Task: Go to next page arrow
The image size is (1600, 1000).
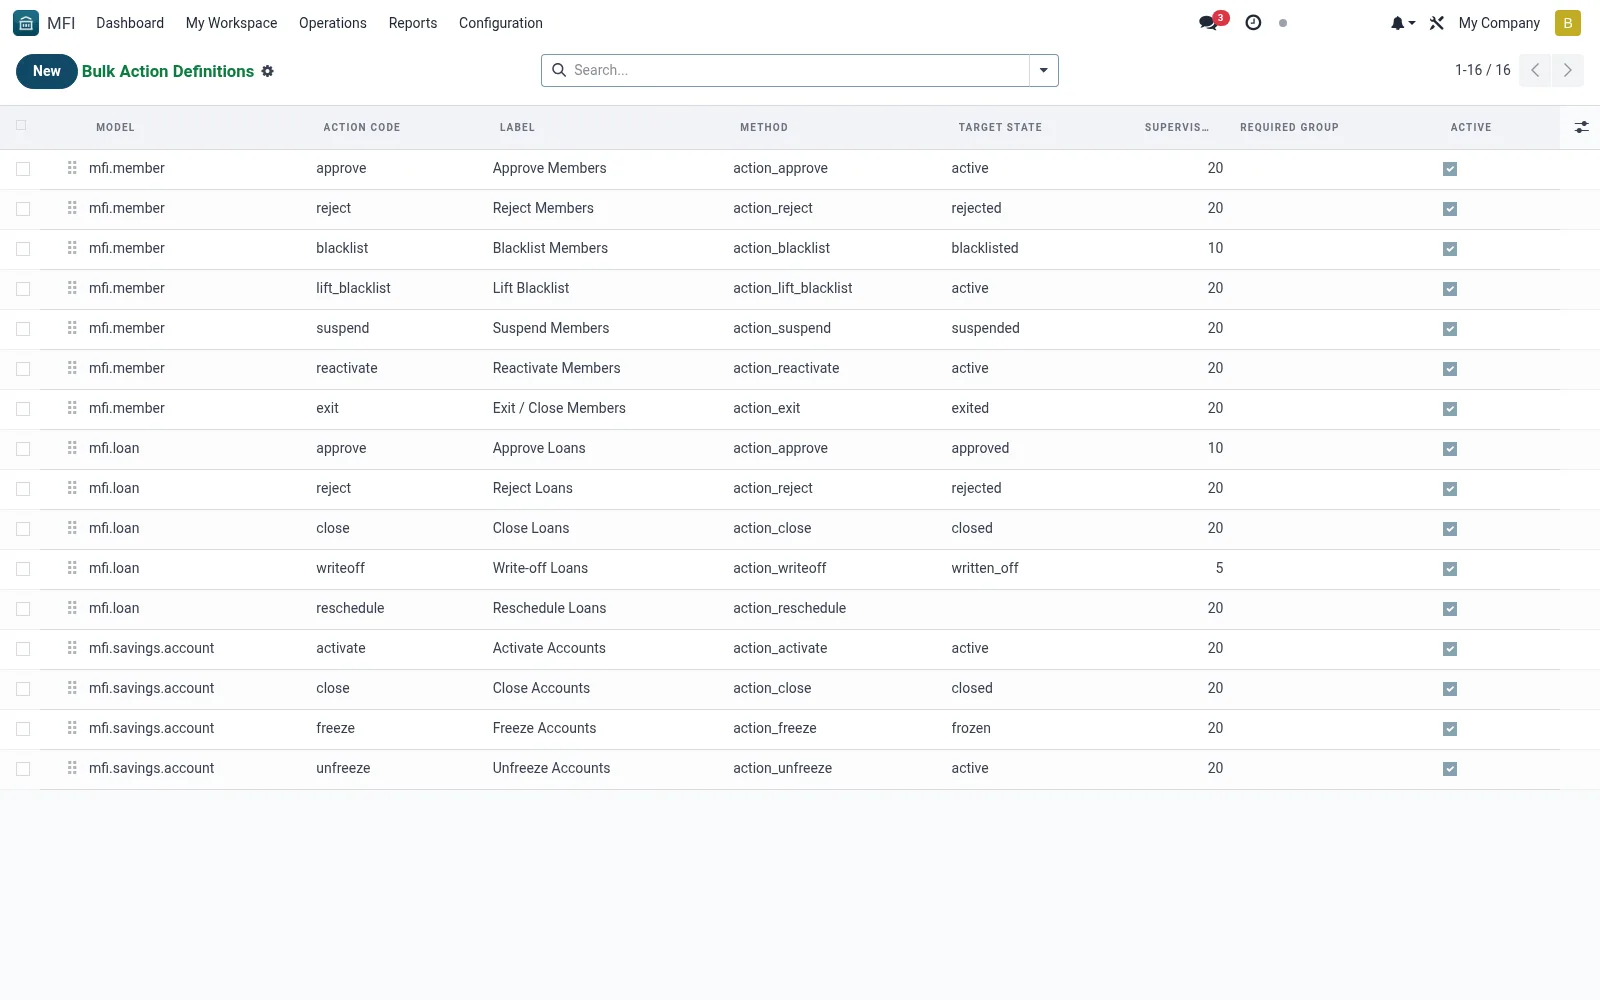Action: (x=1567, y=70)
